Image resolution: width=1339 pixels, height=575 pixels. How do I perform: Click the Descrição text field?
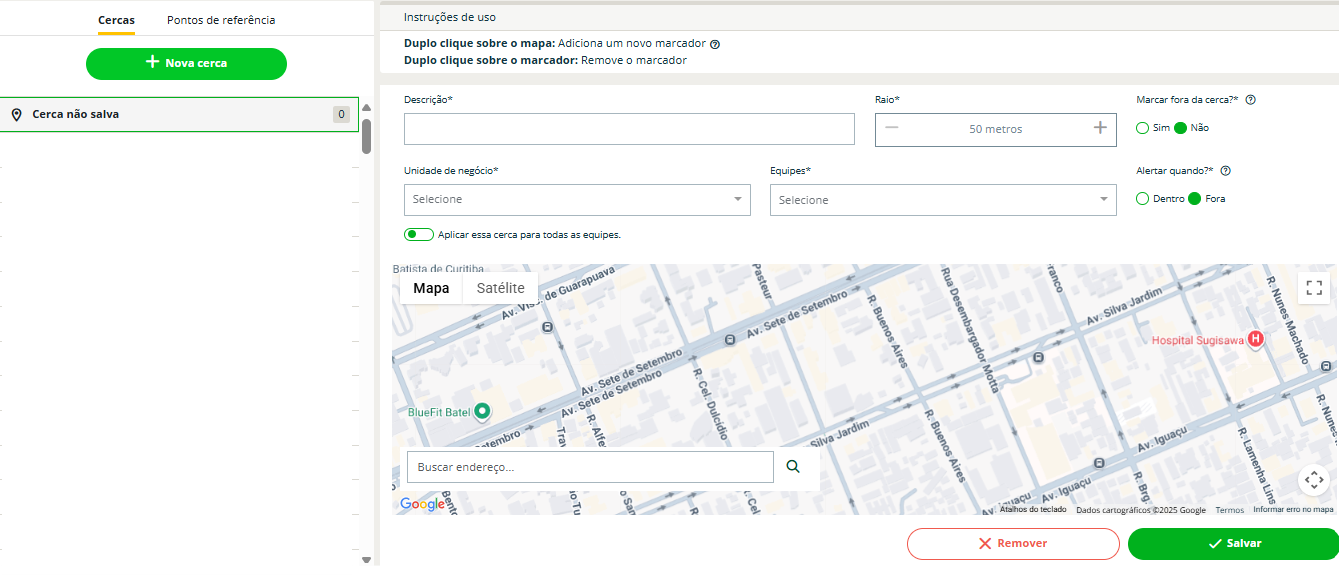[629, 129]
